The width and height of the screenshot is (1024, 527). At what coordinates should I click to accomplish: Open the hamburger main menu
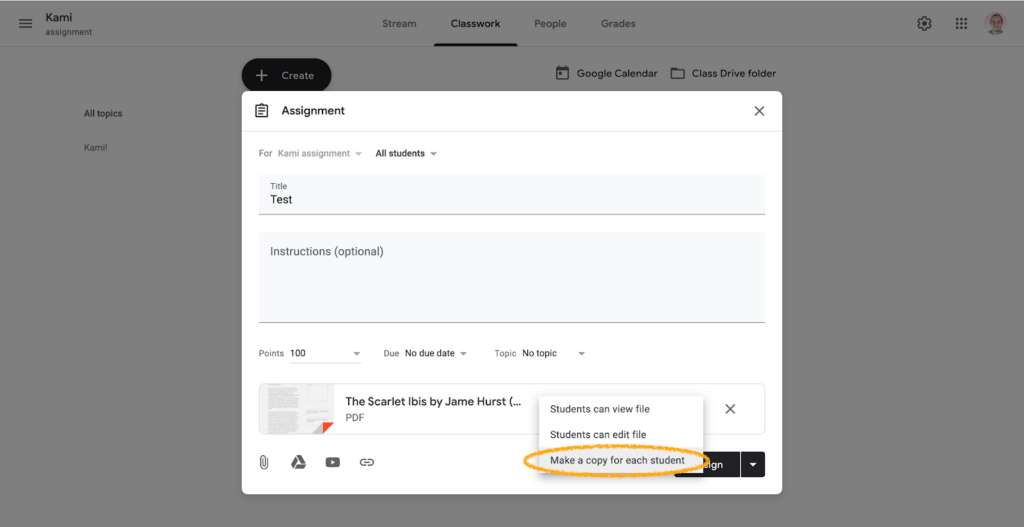(25, 24)
